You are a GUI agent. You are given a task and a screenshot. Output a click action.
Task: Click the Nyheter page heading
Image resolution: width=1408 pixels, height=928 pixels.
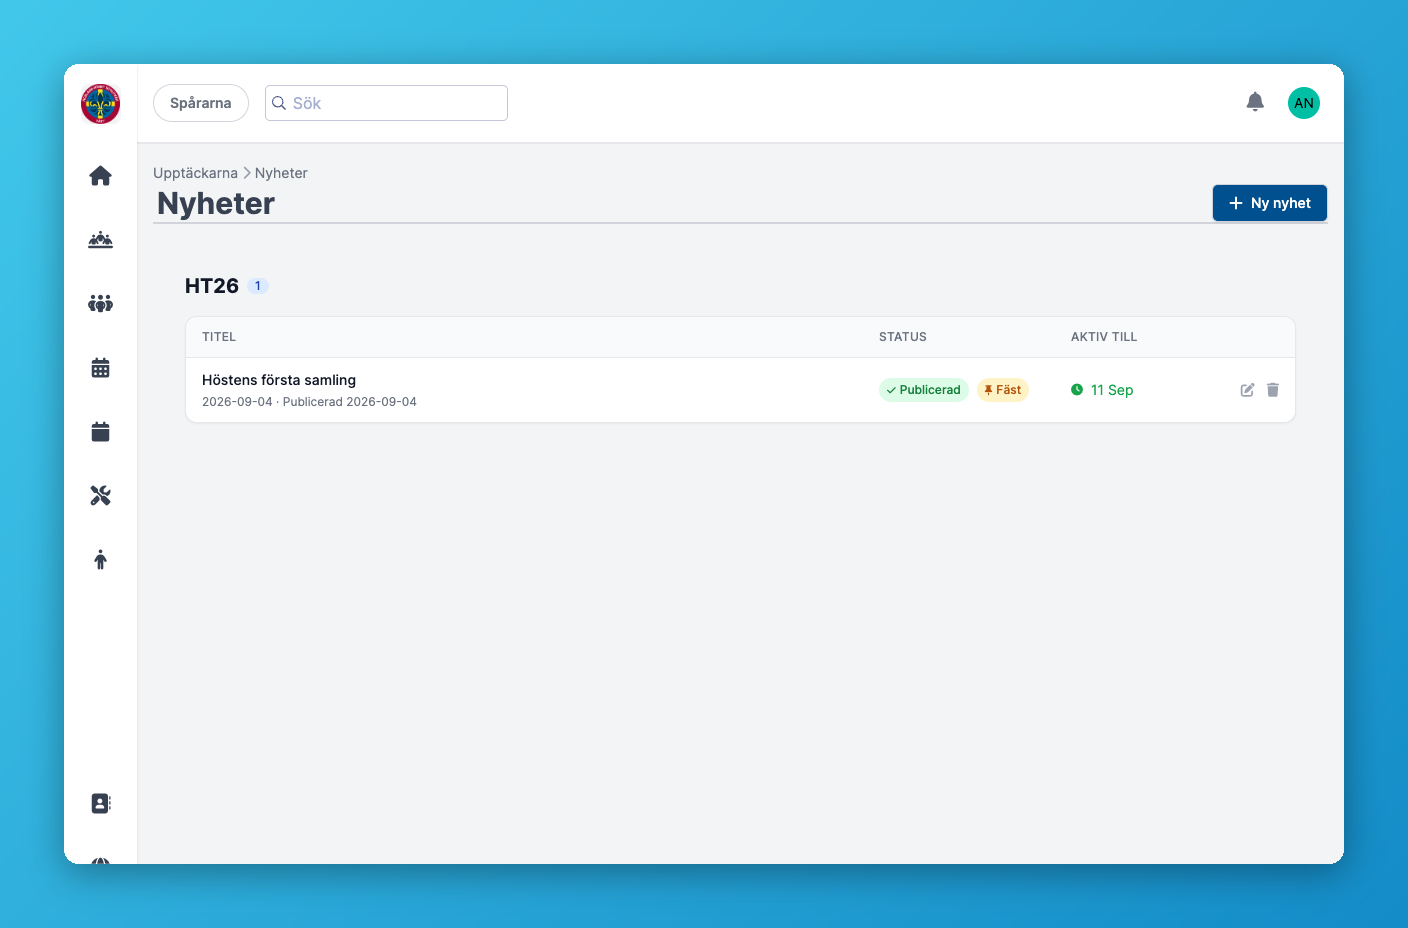click(216, 203)
